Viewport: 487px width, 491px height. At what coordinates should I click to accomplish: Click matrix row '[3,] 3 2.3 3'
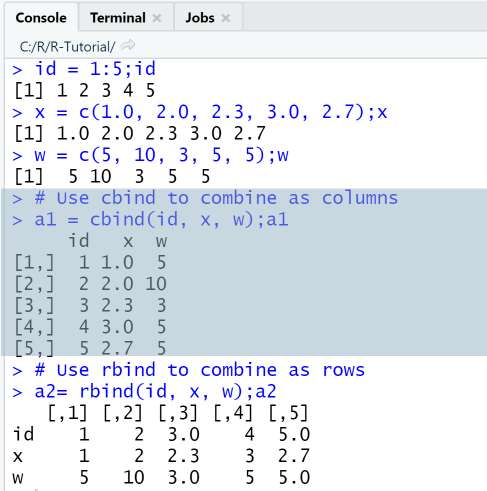(90, 305)
